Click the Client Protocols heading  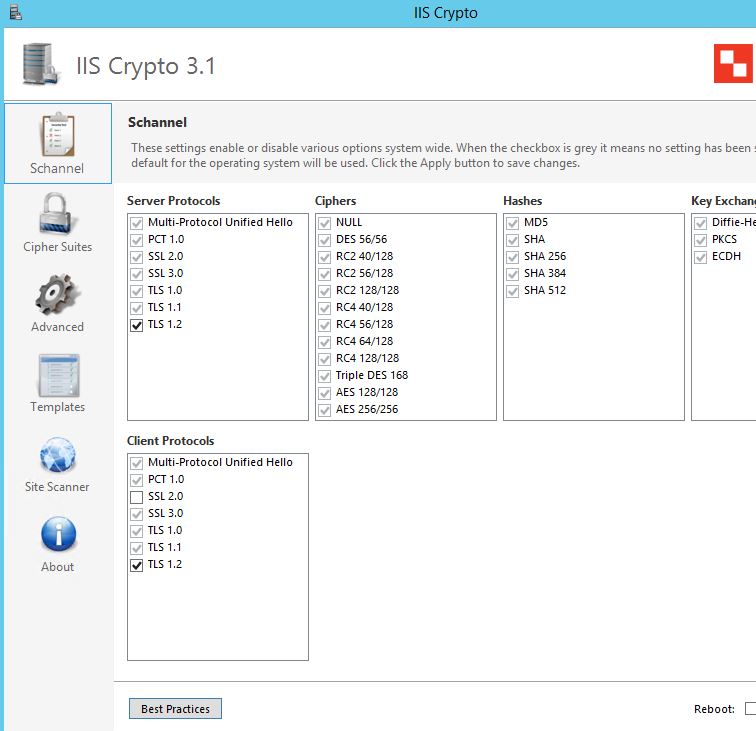coord(171,441)
